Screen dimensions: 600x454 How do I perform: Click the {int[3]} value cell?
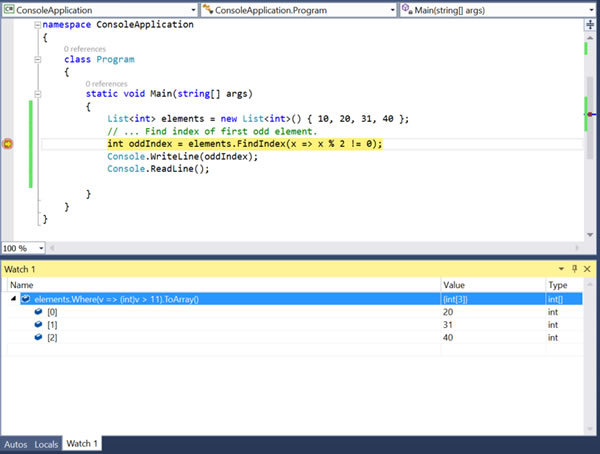point(455,299)
